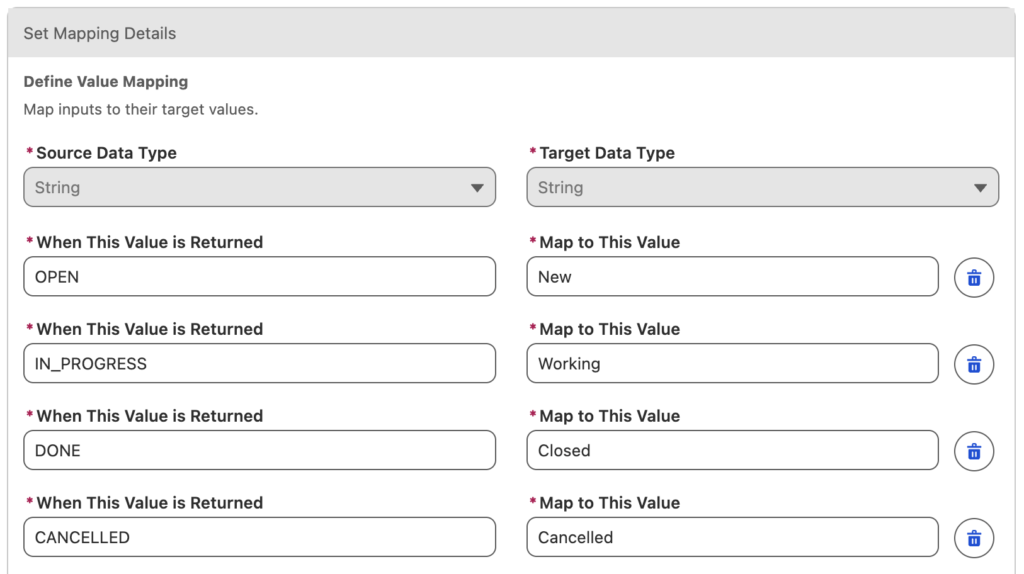Click the Define Value Mapping heading

coord(106,82)
